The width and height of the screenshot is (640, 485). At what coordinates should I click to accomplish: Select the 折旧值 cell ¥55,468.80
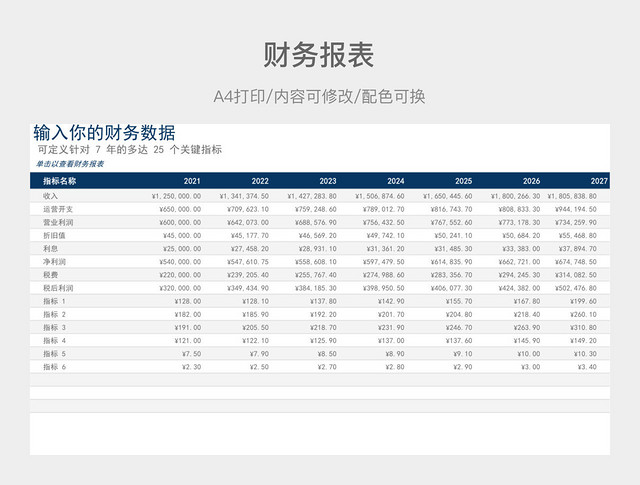pyautogui.click(x=578, y=236)
